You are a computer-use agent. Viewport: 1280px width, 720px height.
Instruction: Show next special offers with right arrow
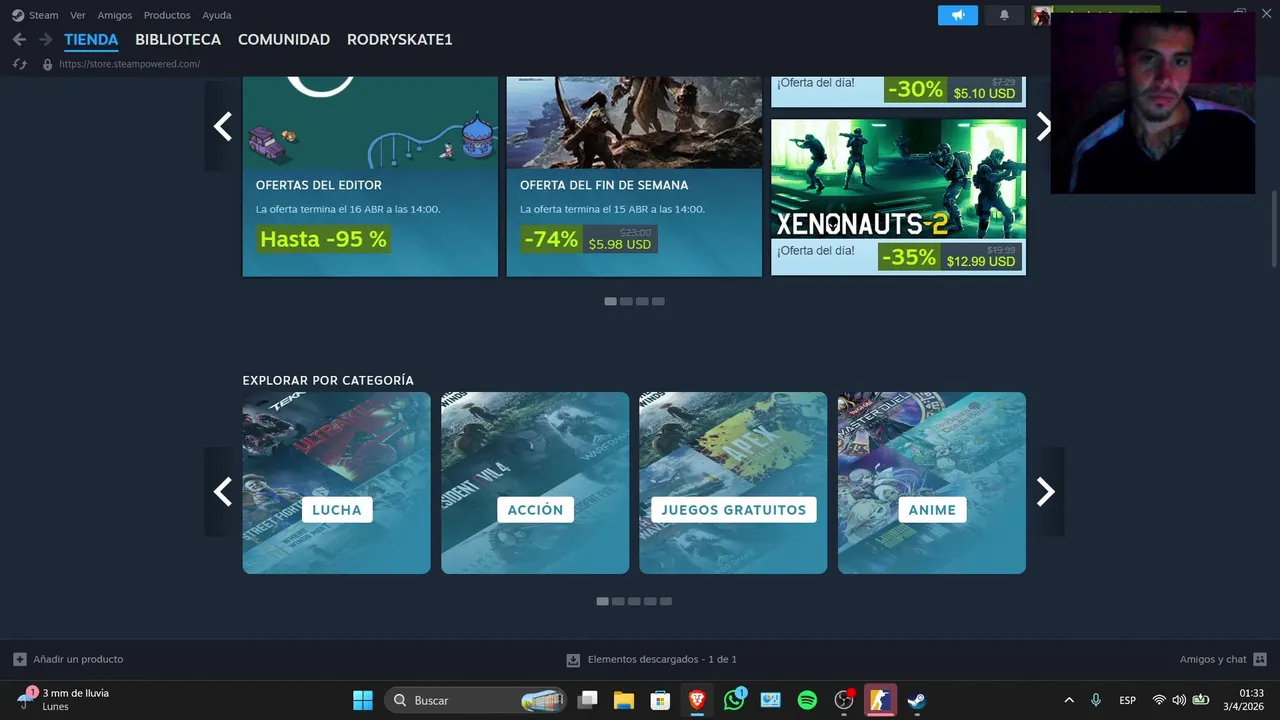click(x=1044, y=126)
